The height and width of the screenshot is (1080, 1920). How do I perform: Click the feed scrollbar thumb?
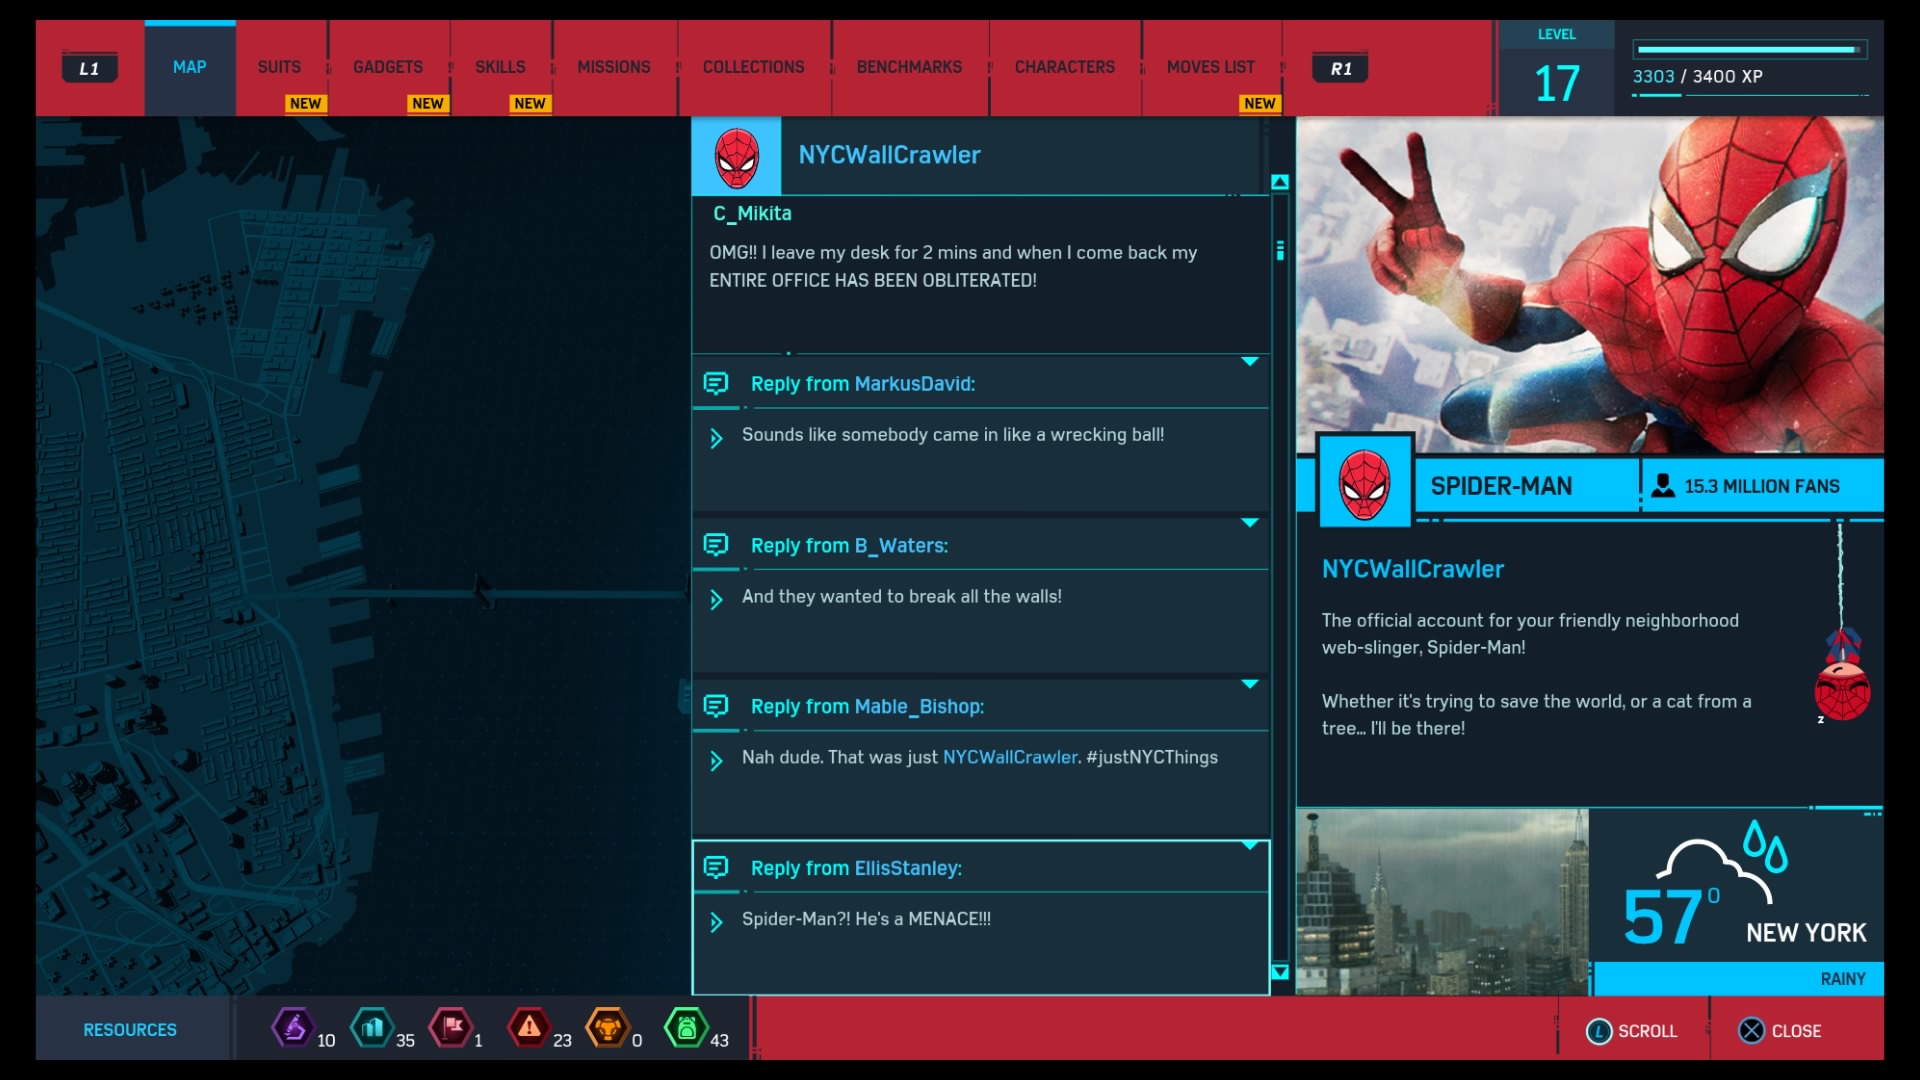point(1280,250)
